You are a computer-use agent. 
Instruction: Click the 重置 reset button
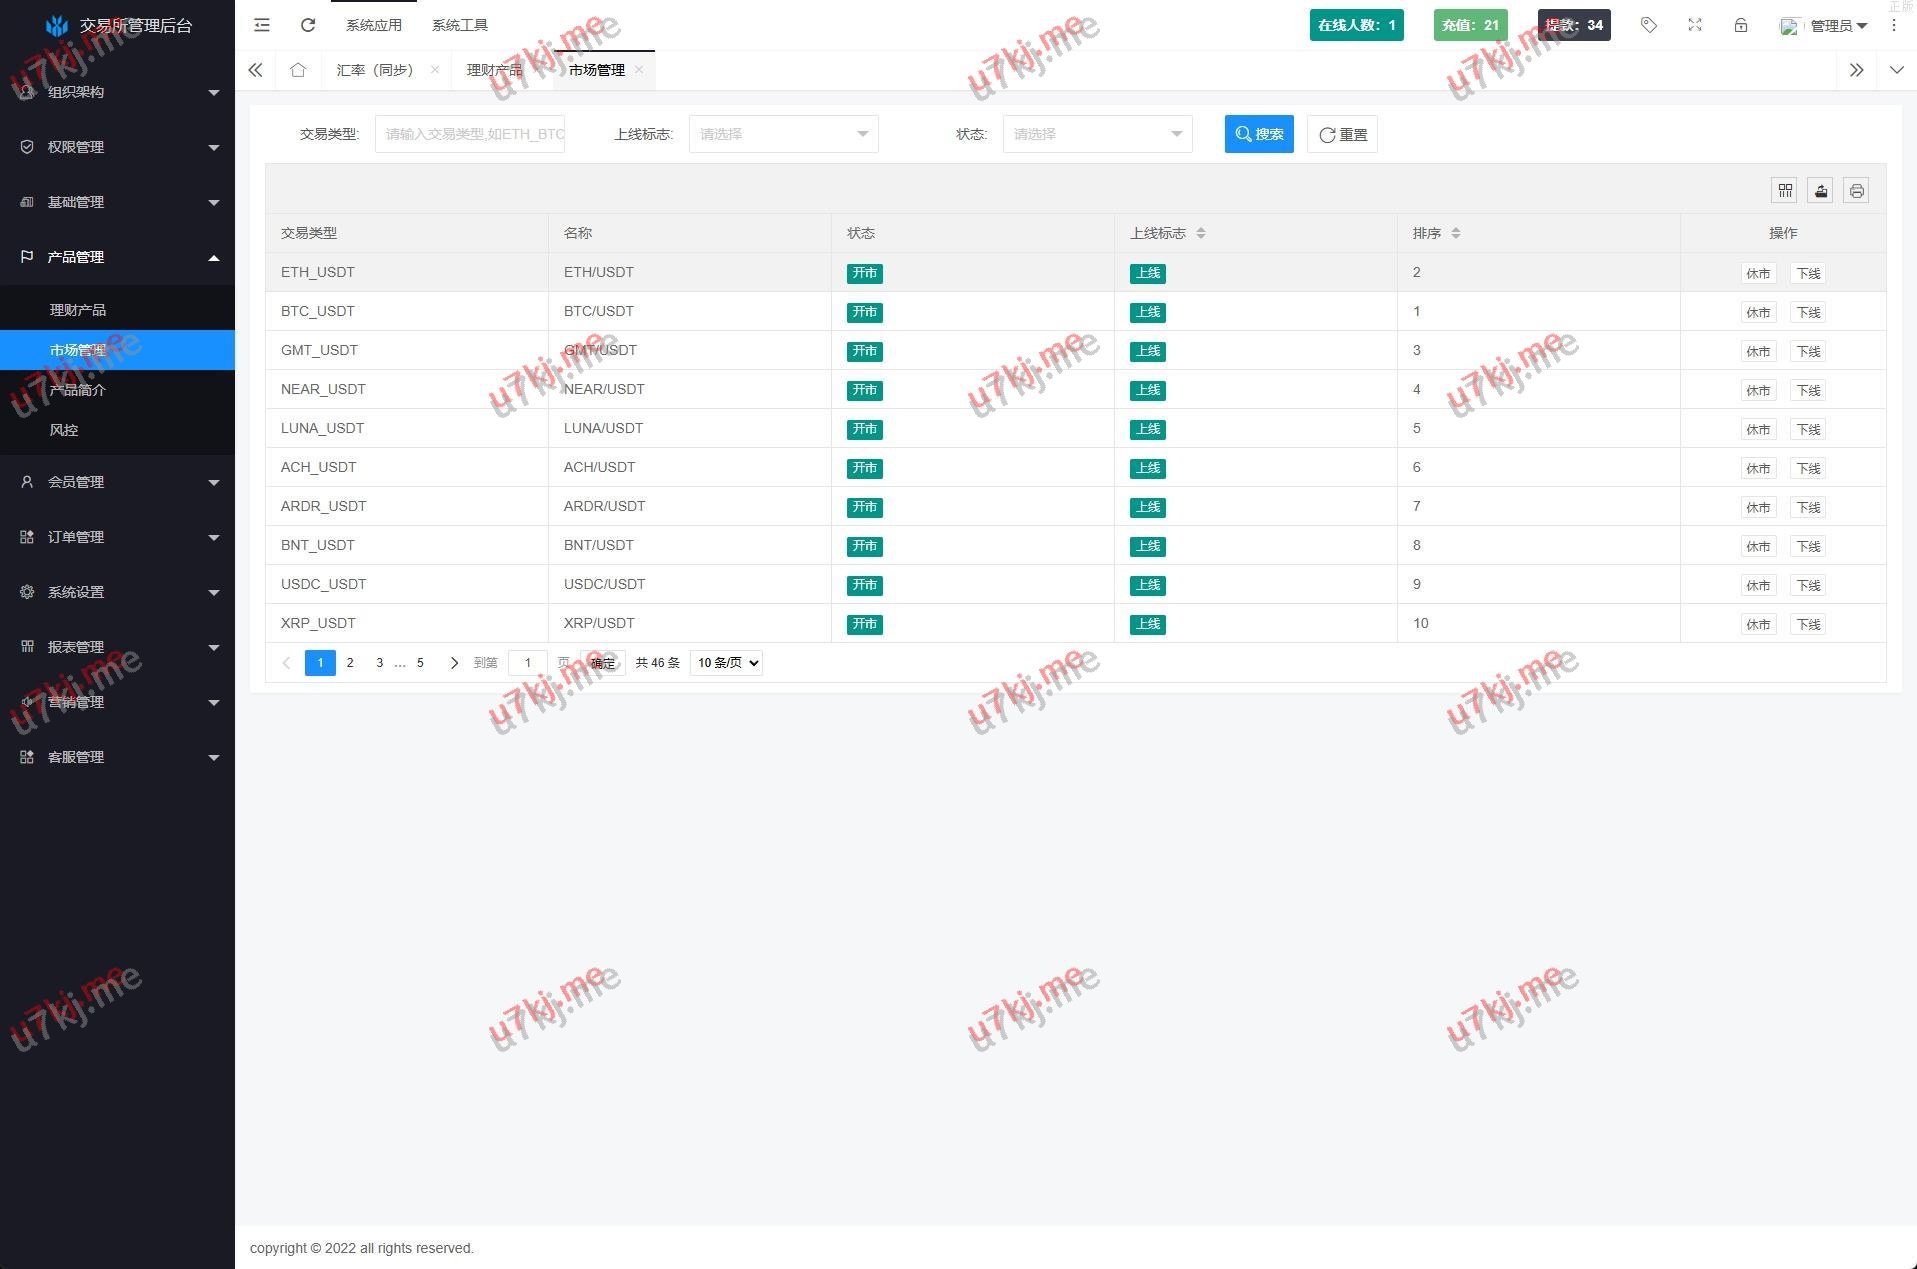[x=1342, y=134]
